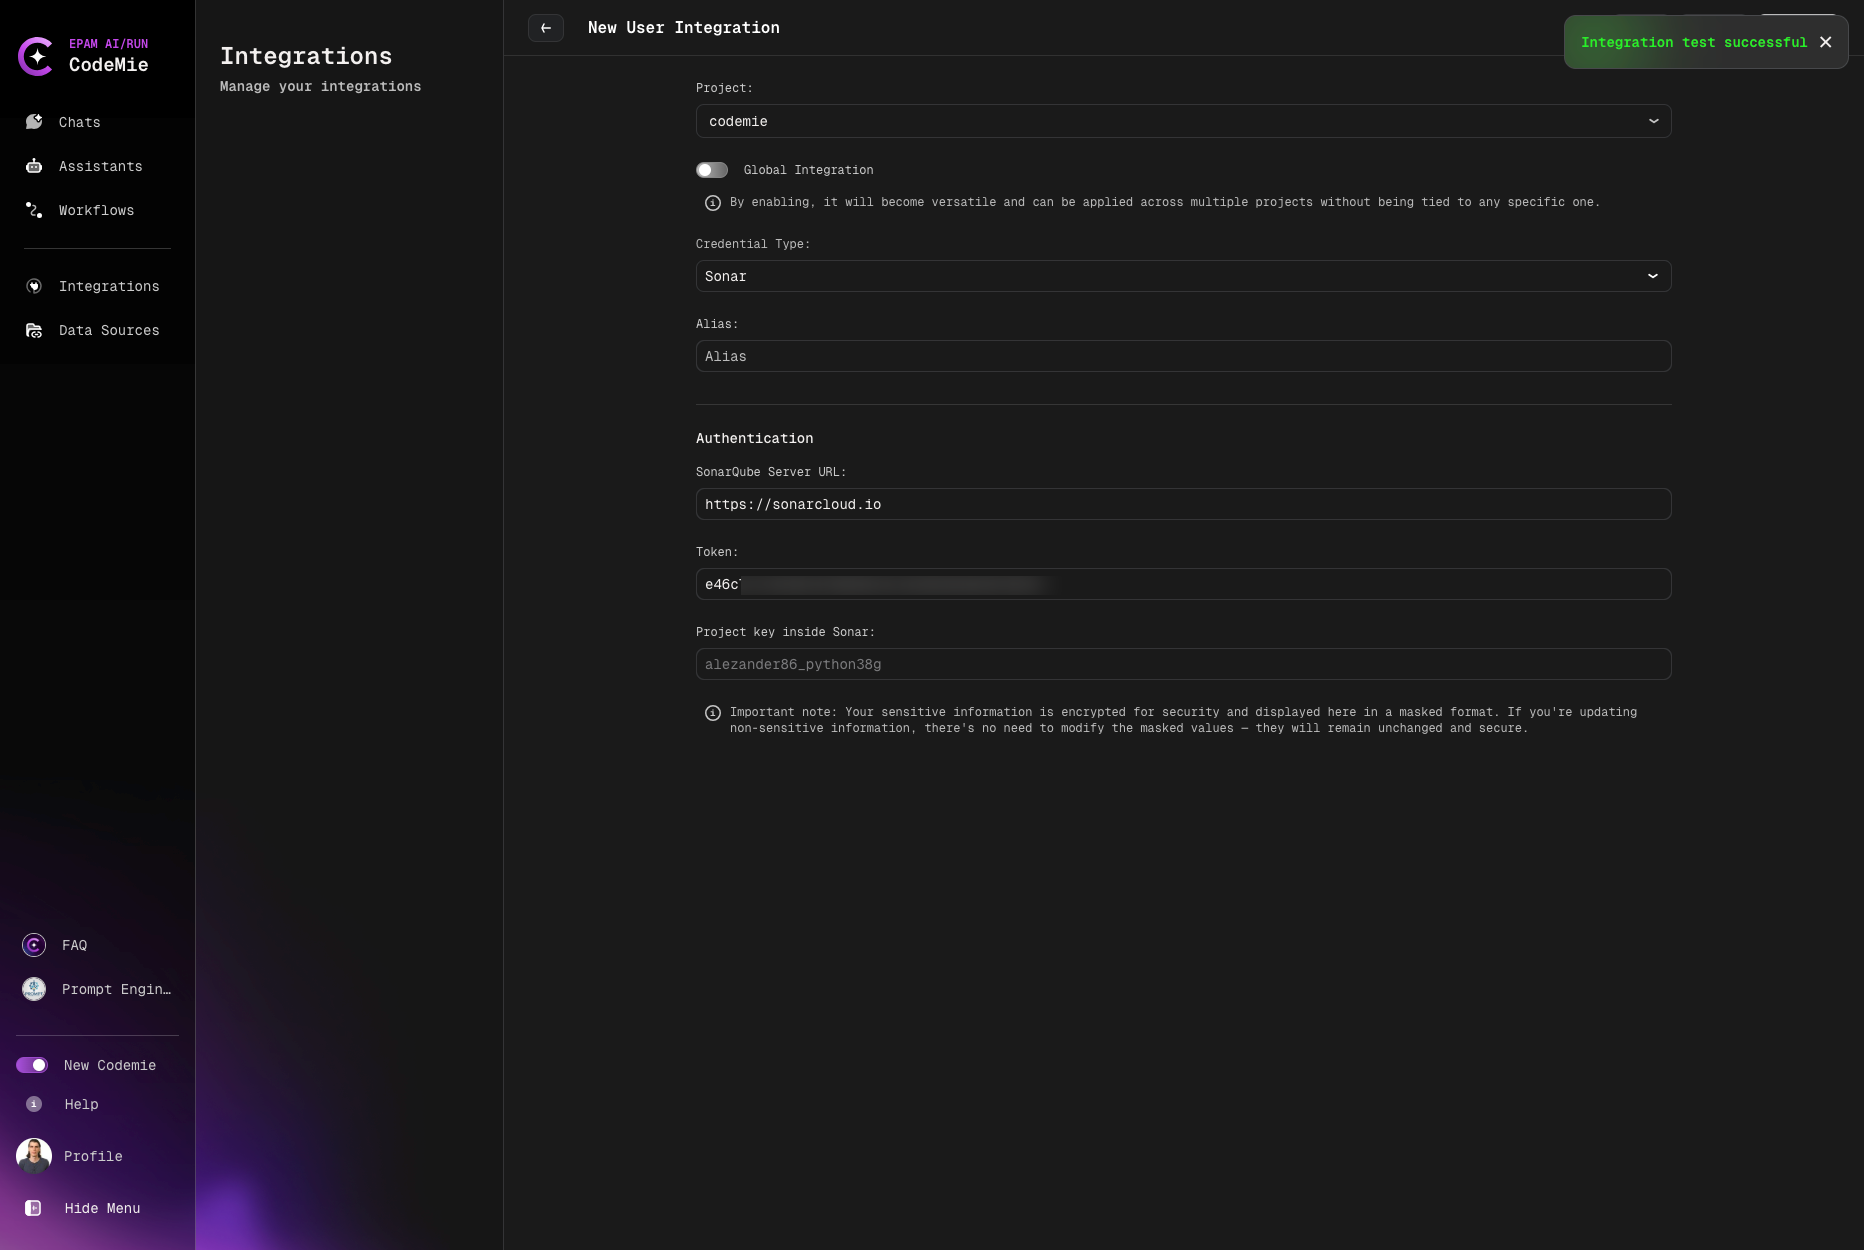Expand the Project dropdown showing codemie
1864x1250 pixels.
(x=1182, y=121)
